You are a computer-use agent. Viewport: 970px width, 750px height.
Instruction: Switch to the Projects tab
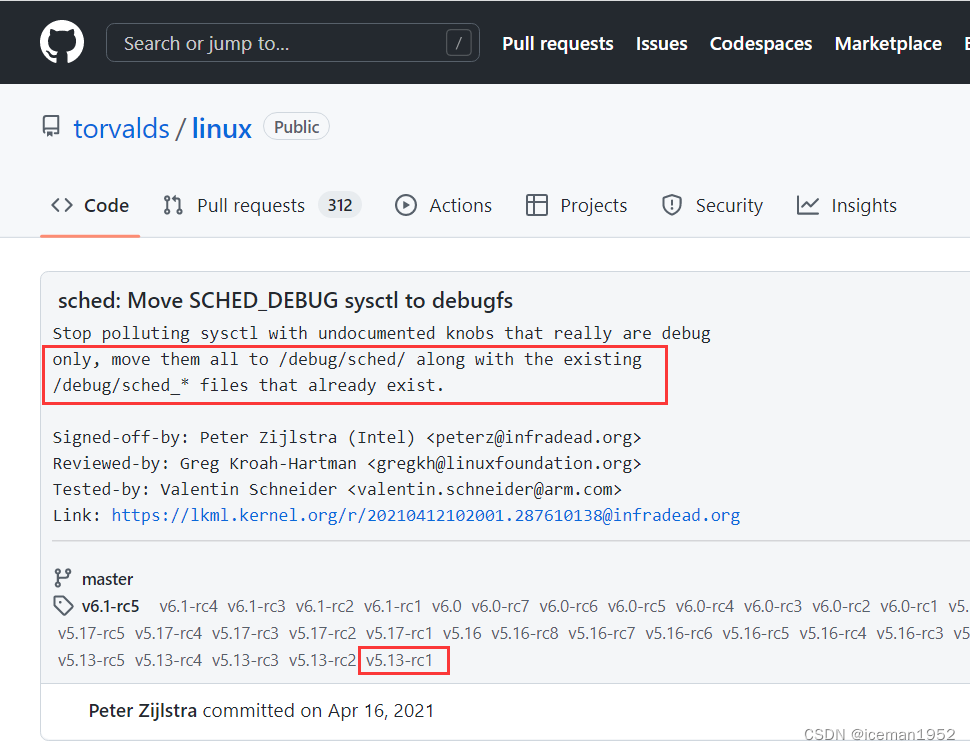[576, 205]
